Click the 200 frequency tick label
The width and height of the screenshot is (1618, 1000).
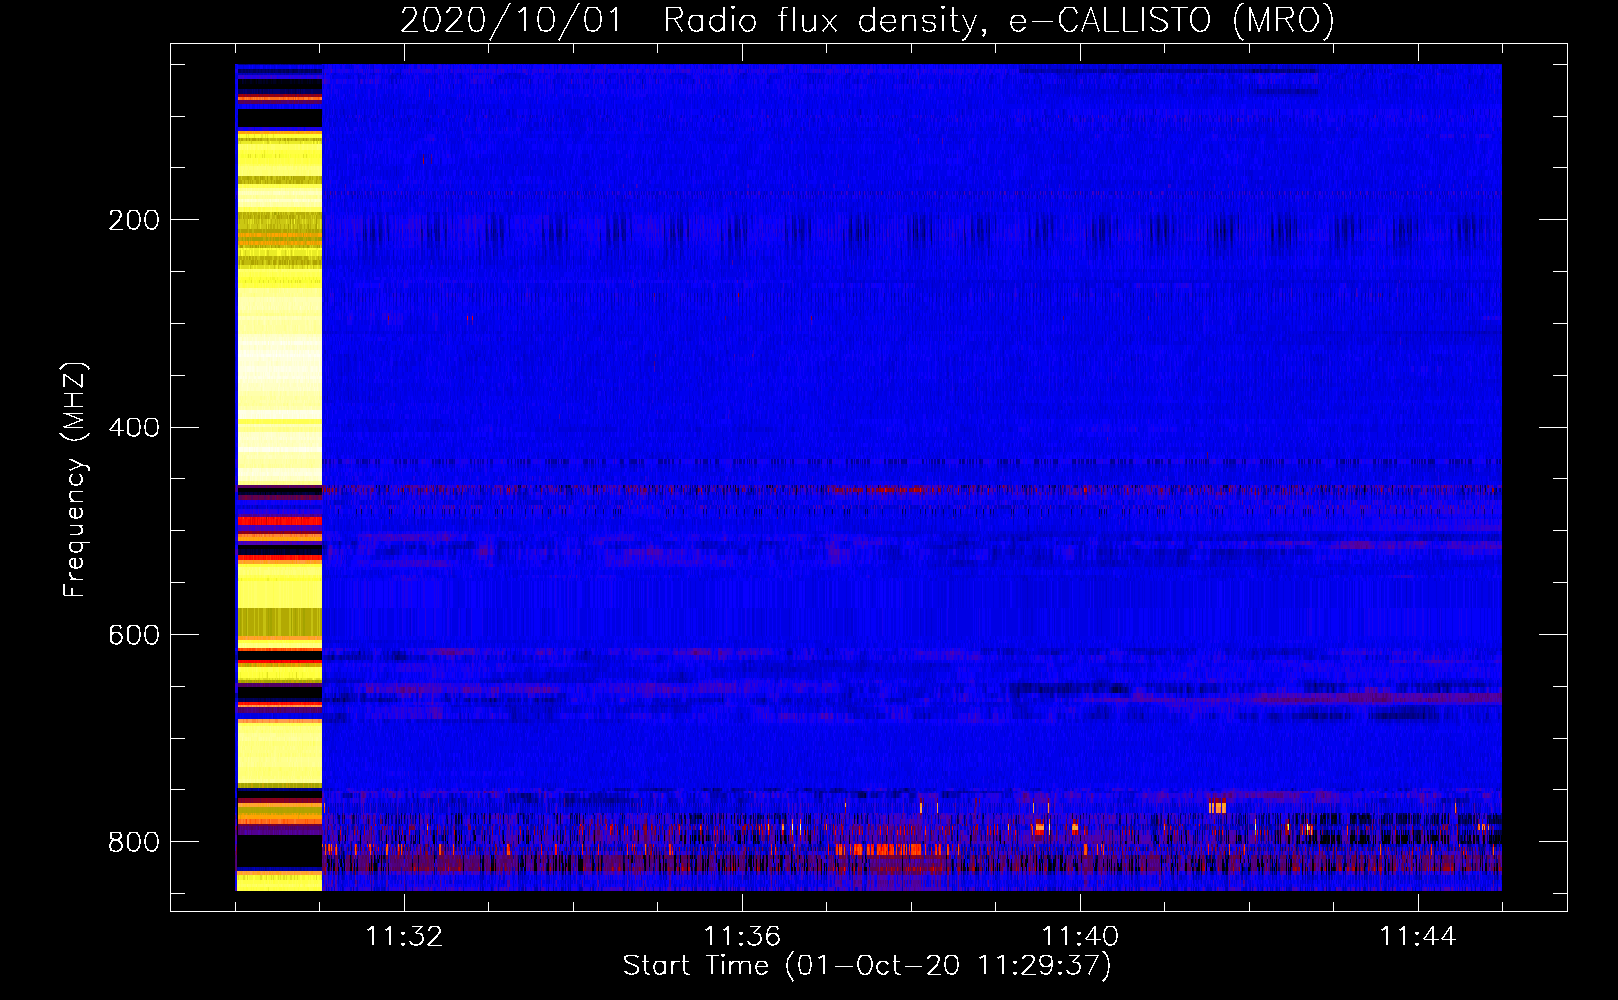(x=134, y=220)
